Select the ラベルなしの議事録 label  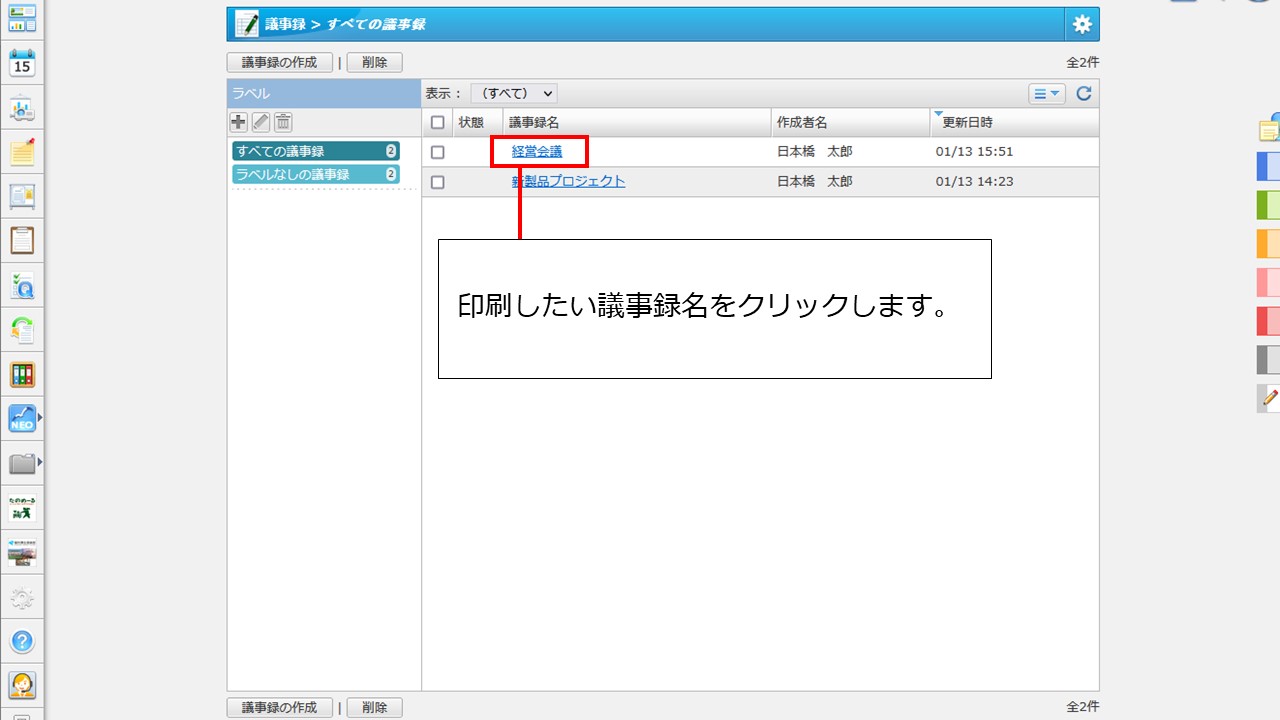[315, 174]
